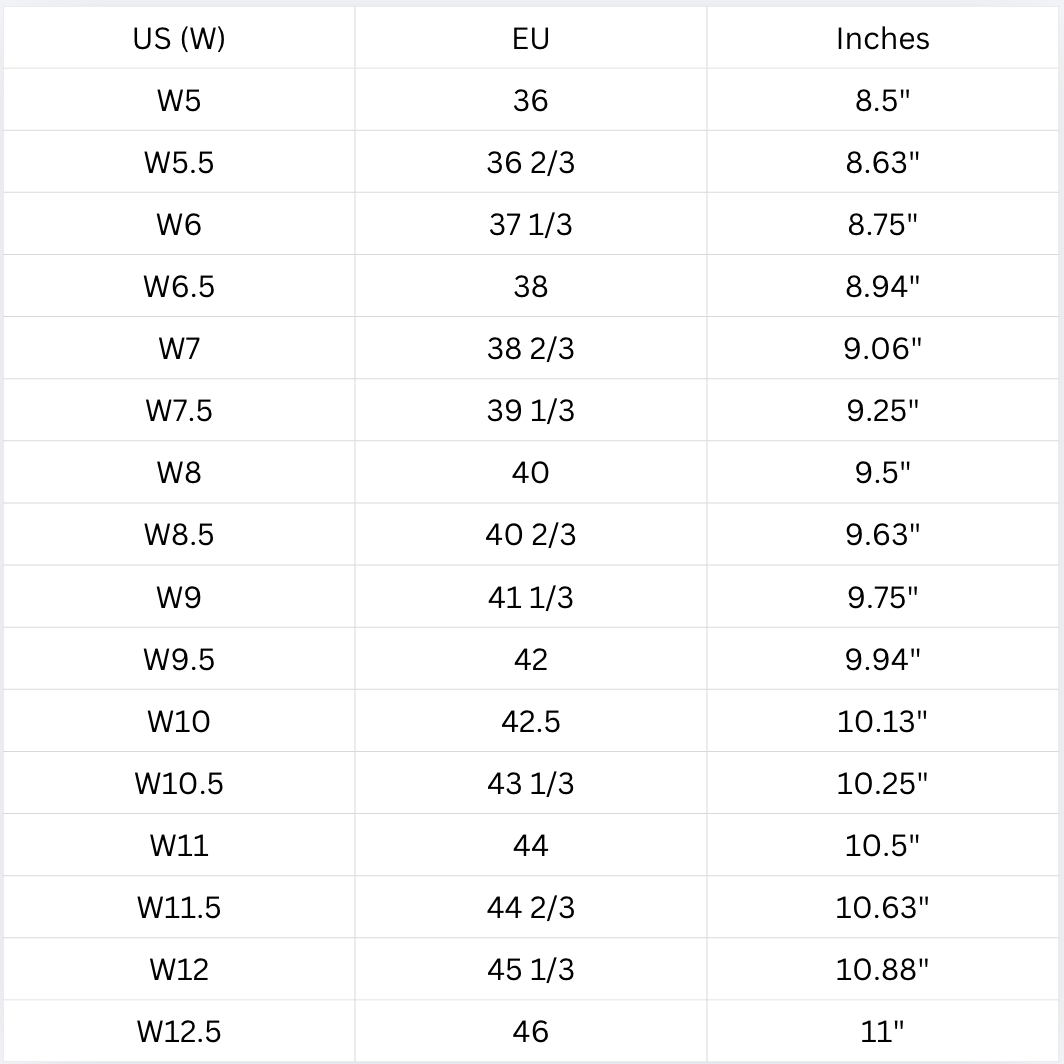Select the W12 size cell
The height and width of the screenshot is (1064, 1064).
click(179, 970)
